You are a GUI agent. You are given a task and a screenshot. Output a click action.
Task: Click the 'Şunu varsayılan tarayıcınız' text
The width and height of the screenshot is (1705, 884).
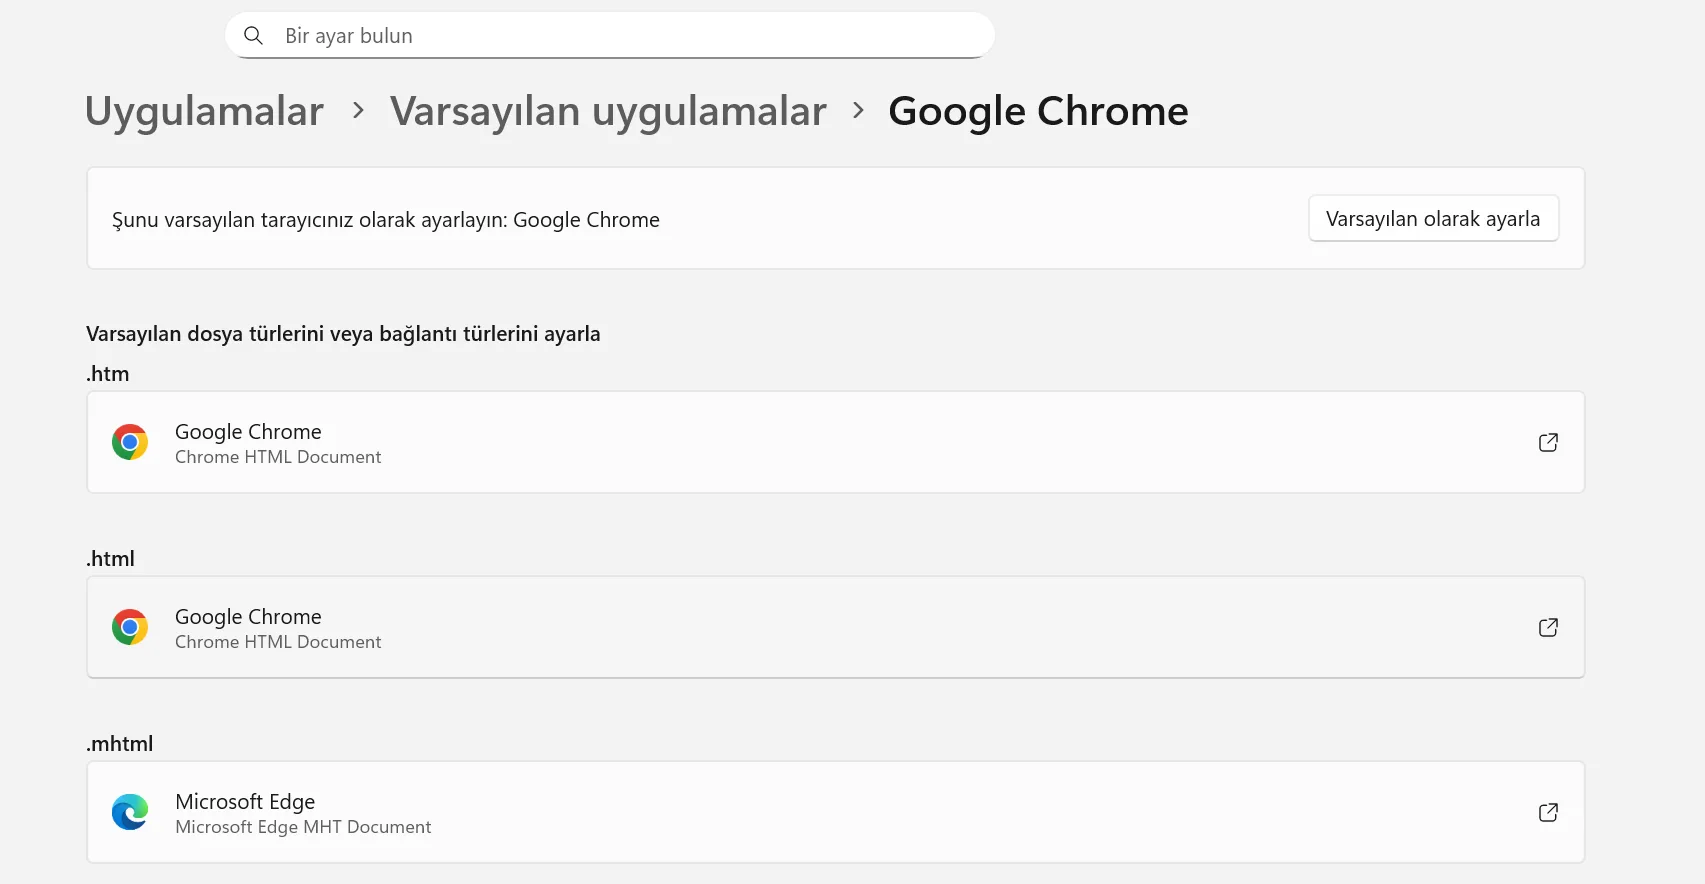click(386, 220)
